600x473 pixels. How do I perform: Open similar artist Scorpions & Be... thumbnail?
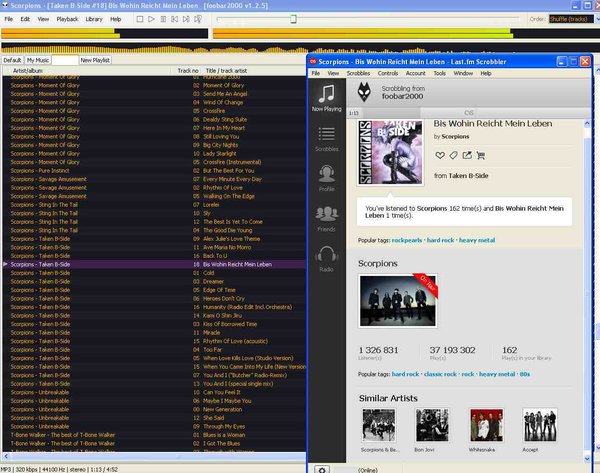[379, 425]
